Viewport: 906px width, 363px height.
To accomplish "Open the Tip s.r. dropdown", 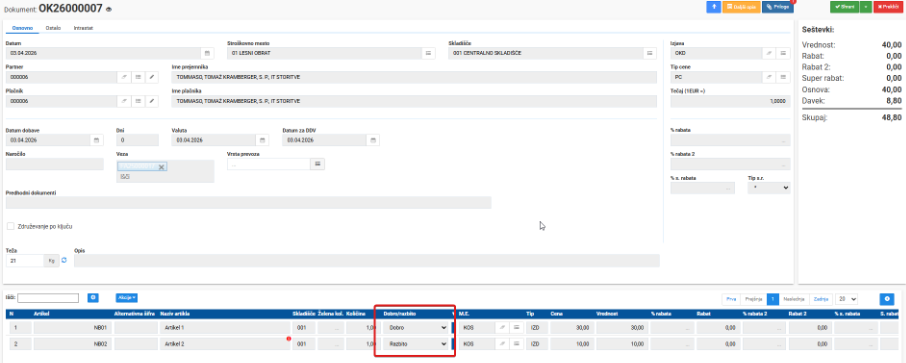I will click(x=768, y=188).
